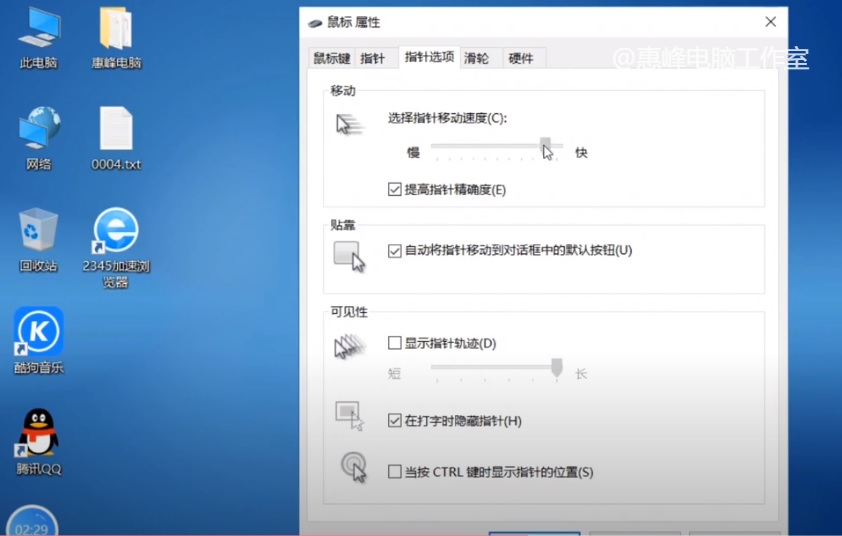Screen dimensions: 842x536
Task: Uncheck 自动将指针移动到对话框中的默认按钮(U)
Action: click(x=395, y=251)
